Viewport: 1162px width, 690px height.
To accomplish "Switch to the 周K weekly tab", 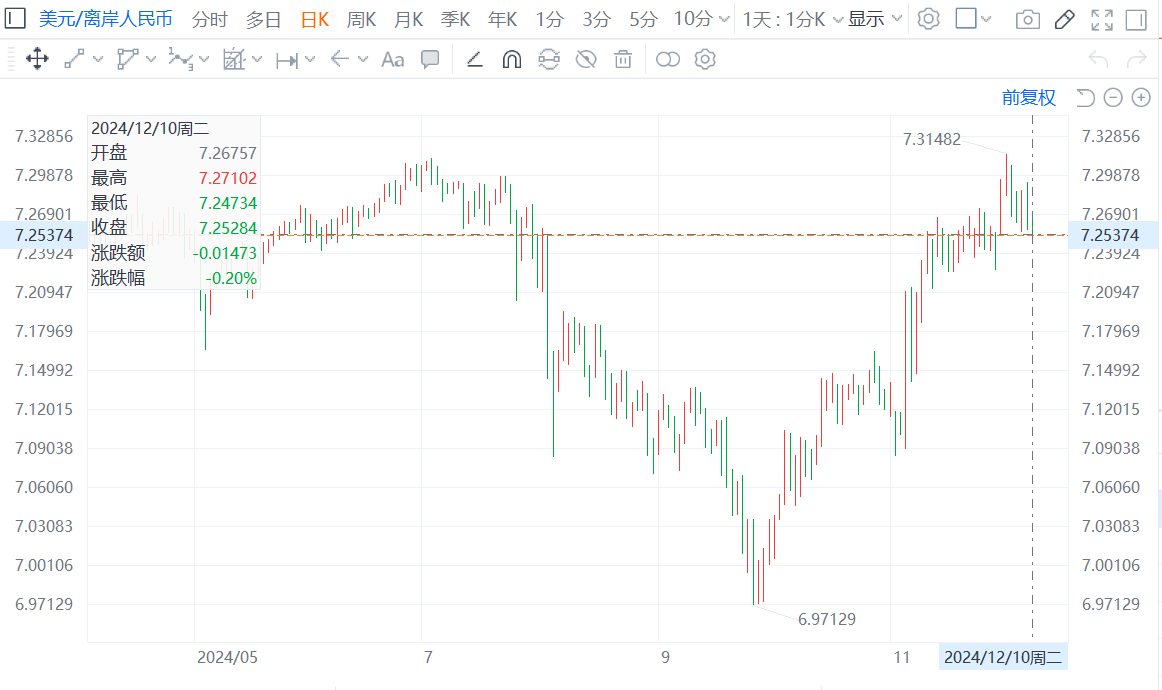I will point(361,19).
